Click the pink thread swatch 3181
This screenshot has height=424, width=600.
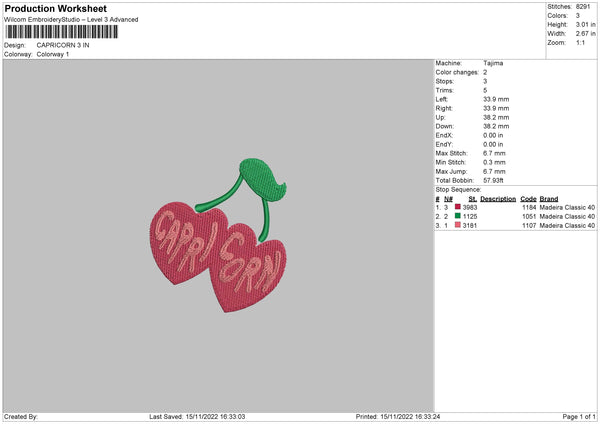pos(457,225)
